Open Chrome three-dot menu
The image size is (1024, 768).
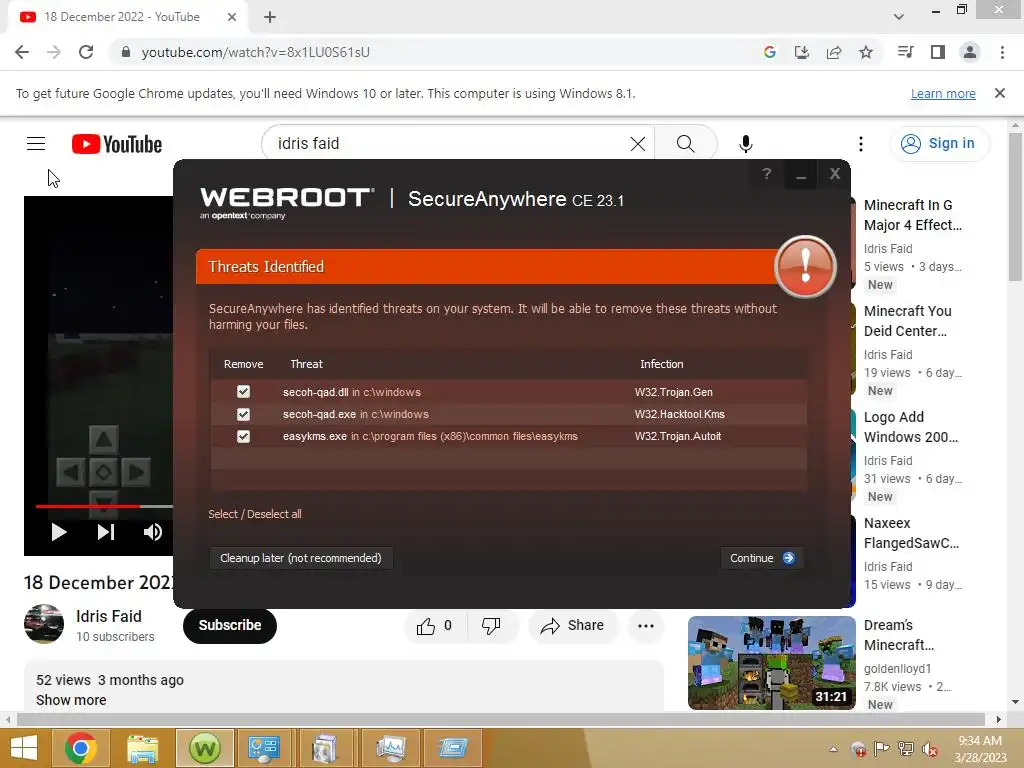pos(1002,52)
